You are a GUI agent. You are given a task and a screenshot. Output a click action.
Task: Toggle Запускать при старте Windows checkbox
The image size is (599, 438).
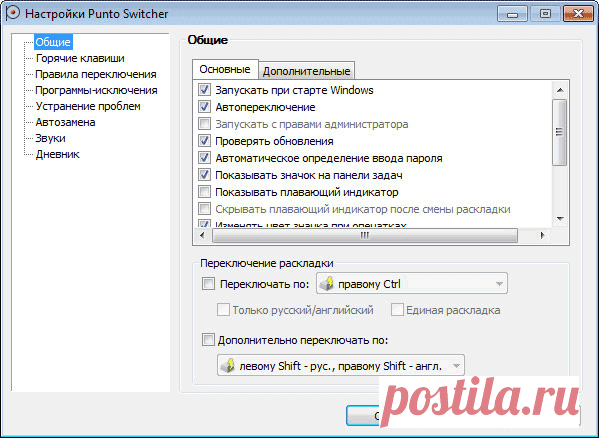click(x=204, y=90)
